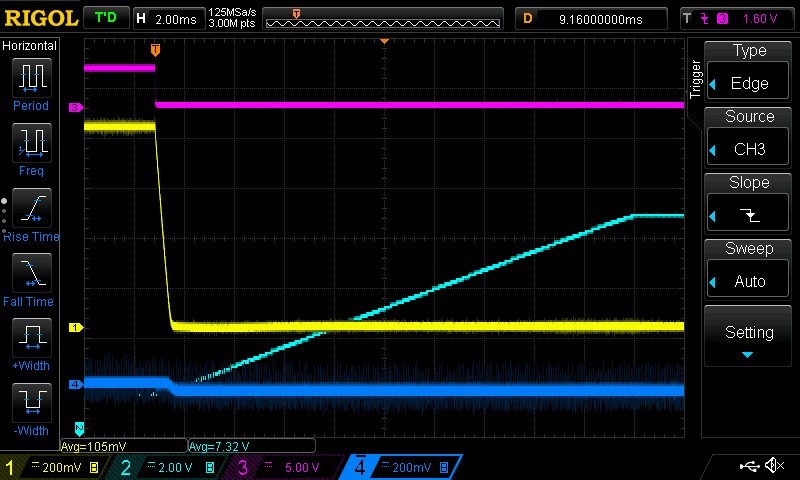Image resolution: width=800 pixels, height=480 pixels.
Task: Expand the trigger Setting submenu
Action: (x=748, y=336)
